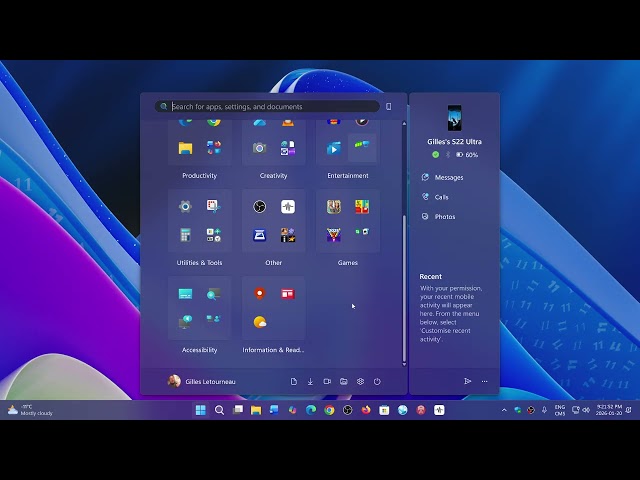Image resolution: width=640 pixels, height=480 pixels.
Task: Open Photos in the phone panel
Action: (x=439, y=217)
